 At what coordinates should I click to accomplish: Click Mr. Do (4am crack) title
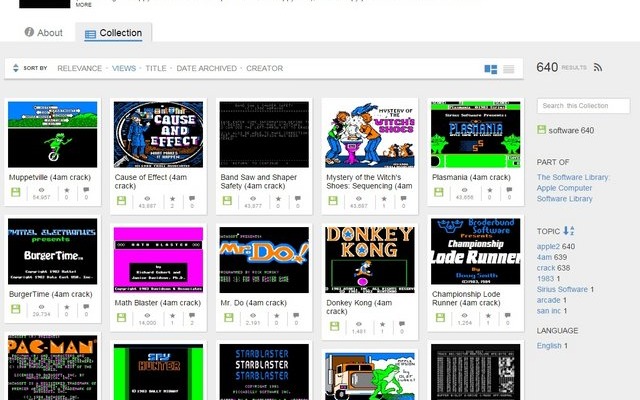click(x=253, y=303)
